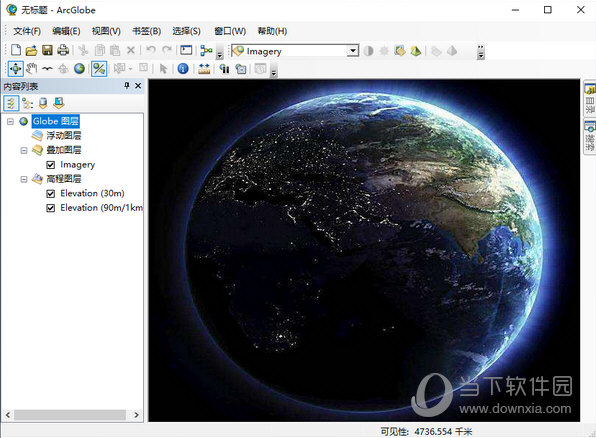Choose the Select Elements arrow tool
596x438 pixels.
point(163,69)
